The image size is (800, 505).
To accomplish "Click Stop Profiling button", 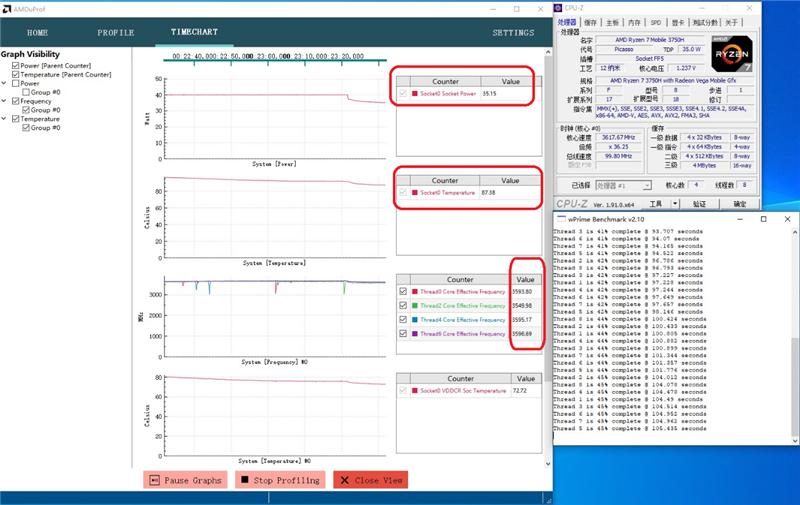I will 279,480.
